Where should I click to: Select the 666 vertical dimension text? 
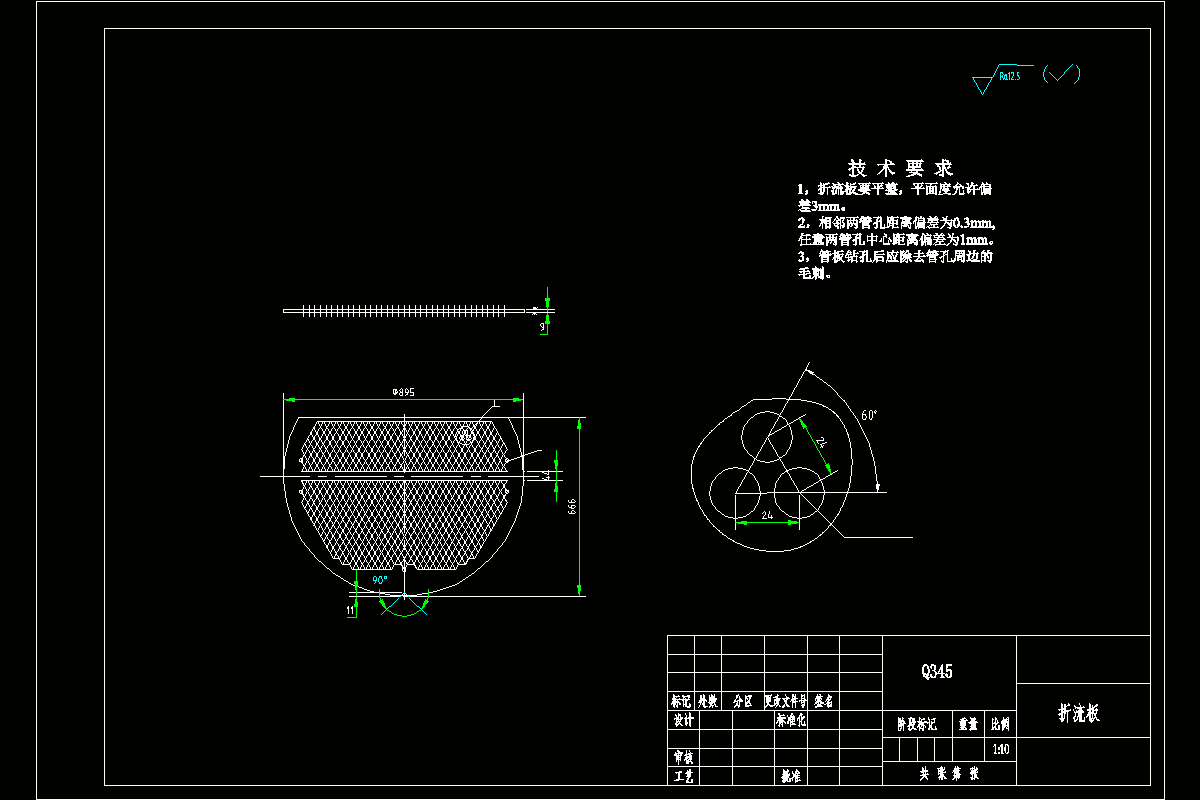pos(572,507)
